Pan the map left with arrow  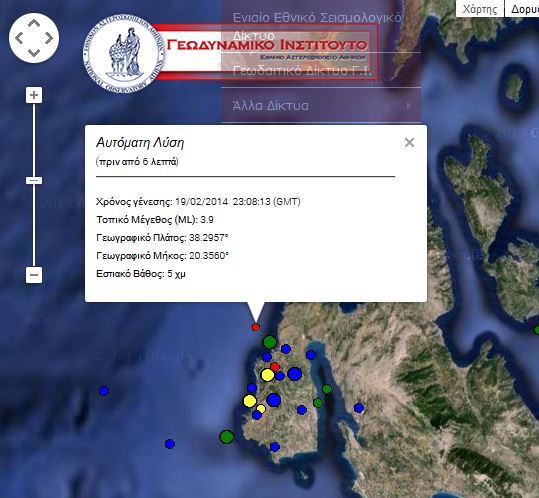(x=19, y=38)
